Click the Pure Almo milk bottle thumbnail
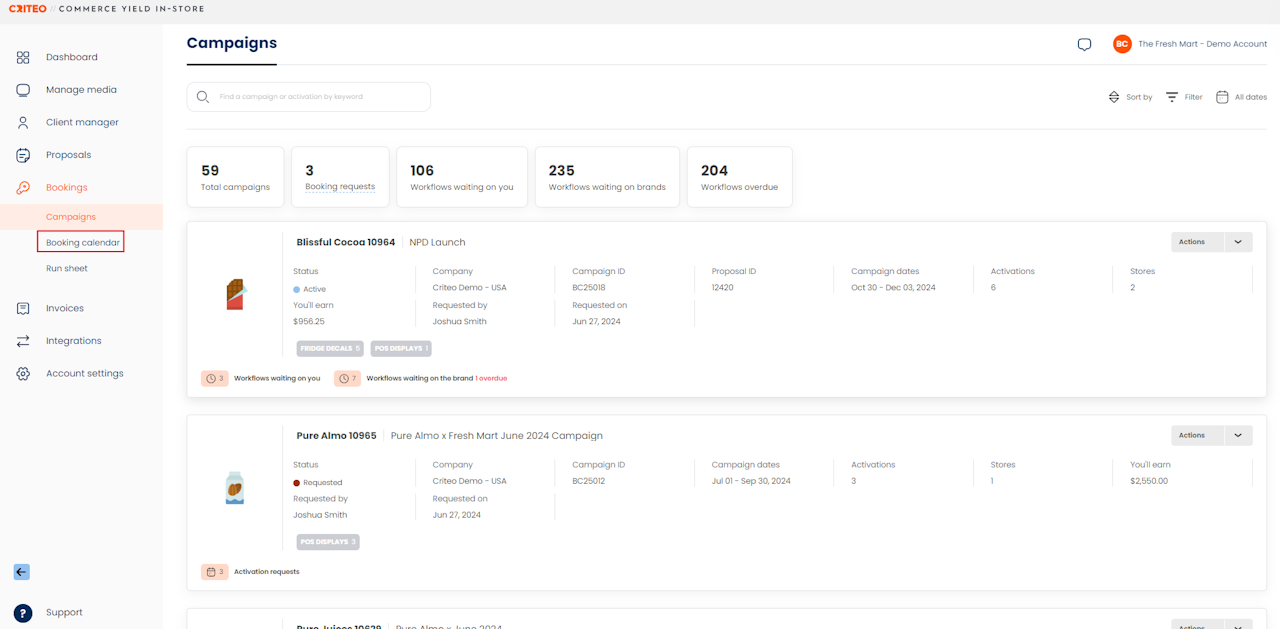 [x=235, y=487]
